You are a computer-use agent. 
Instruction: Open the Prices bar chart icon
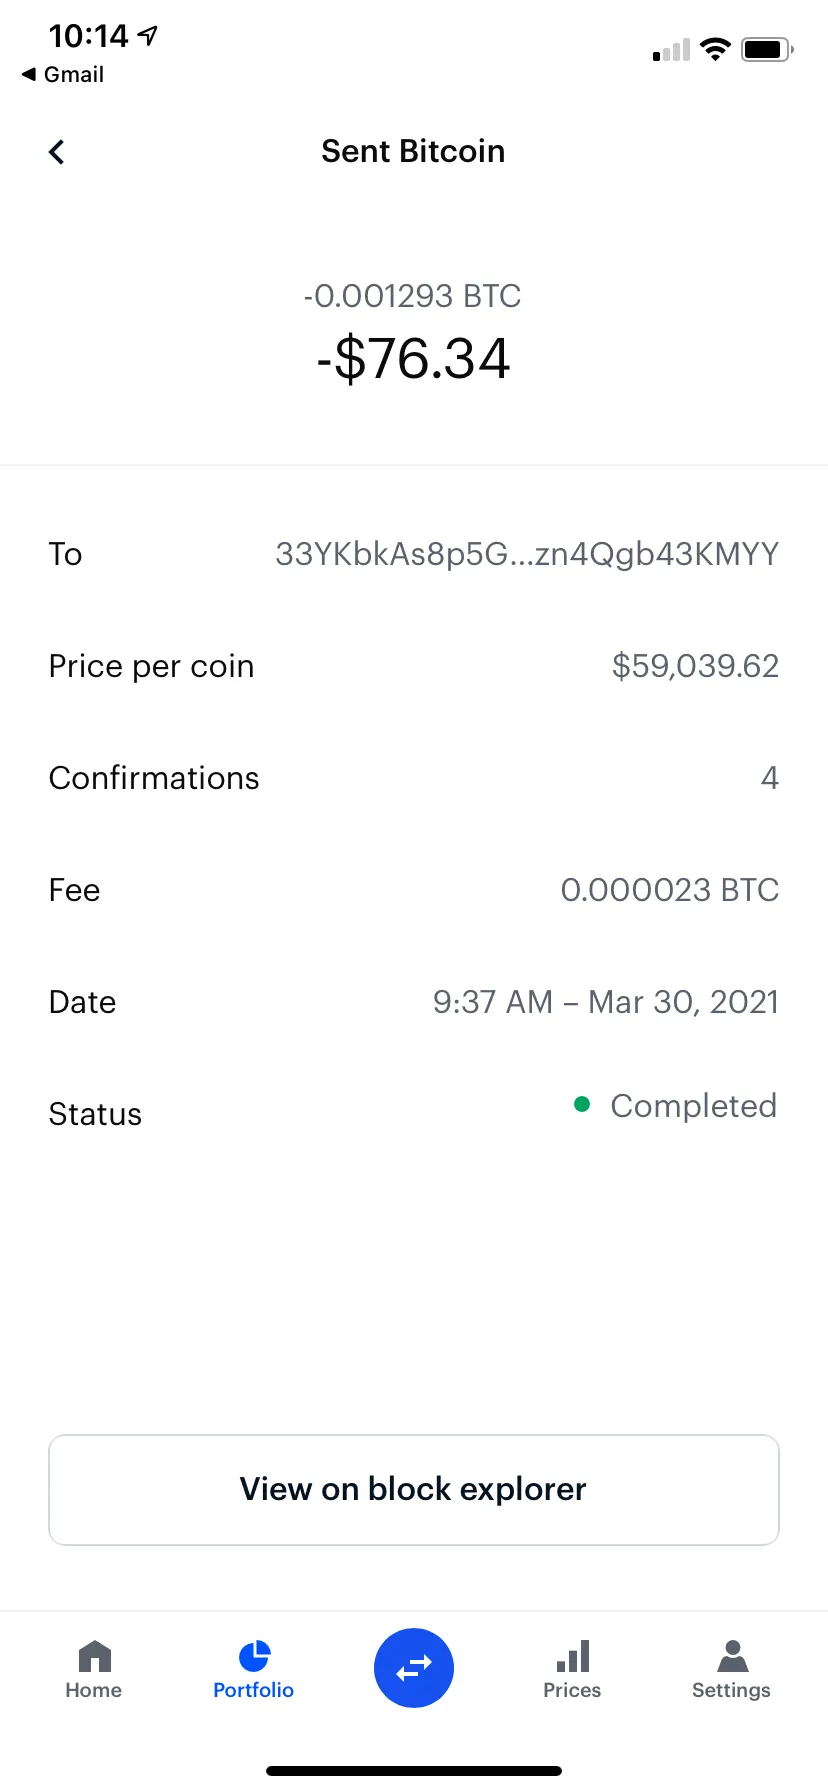(573, 1656)
